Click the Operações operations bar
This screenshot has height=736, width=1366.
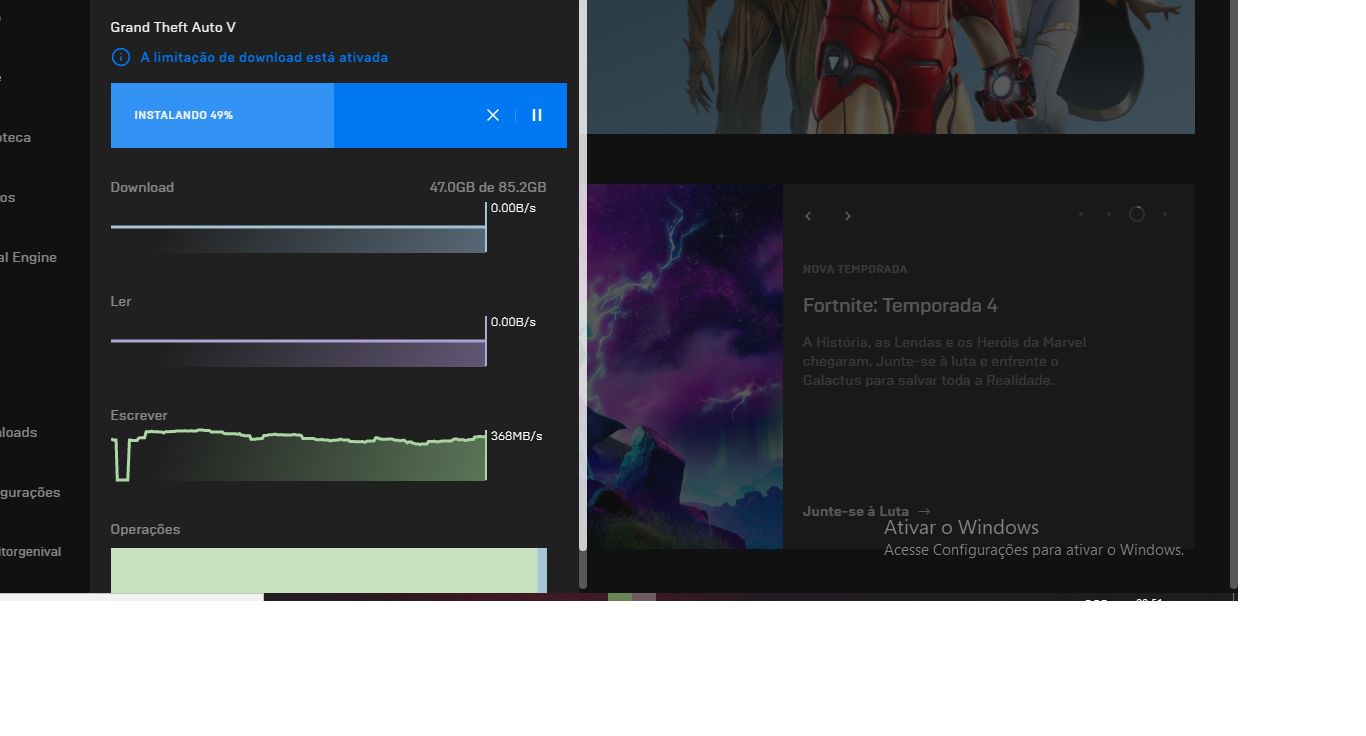click(329, 570)
